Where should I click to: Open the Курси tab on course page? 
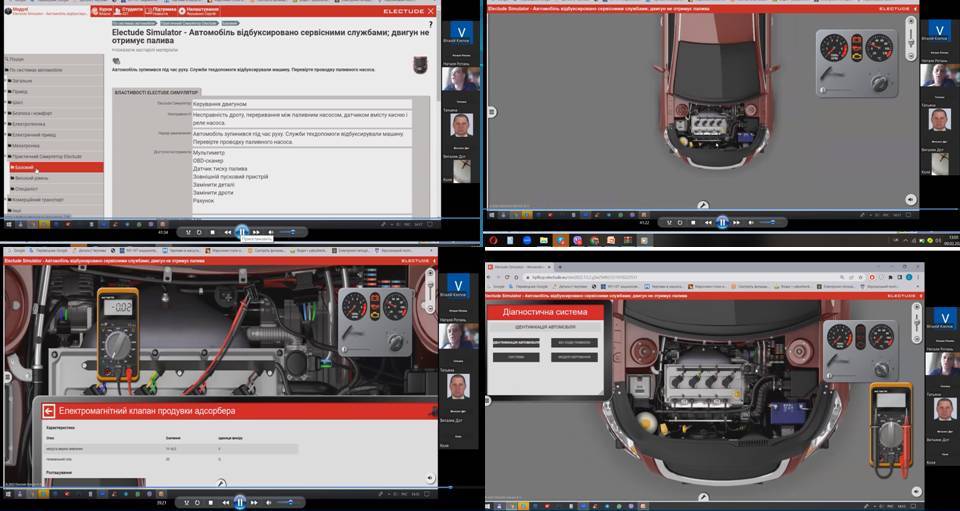[102, 11]
